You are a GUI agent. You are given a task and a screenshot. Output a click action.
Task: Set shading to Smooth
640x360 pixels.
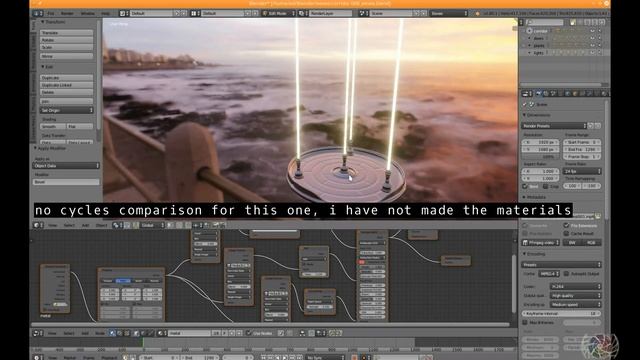click(x=53, y=127)
